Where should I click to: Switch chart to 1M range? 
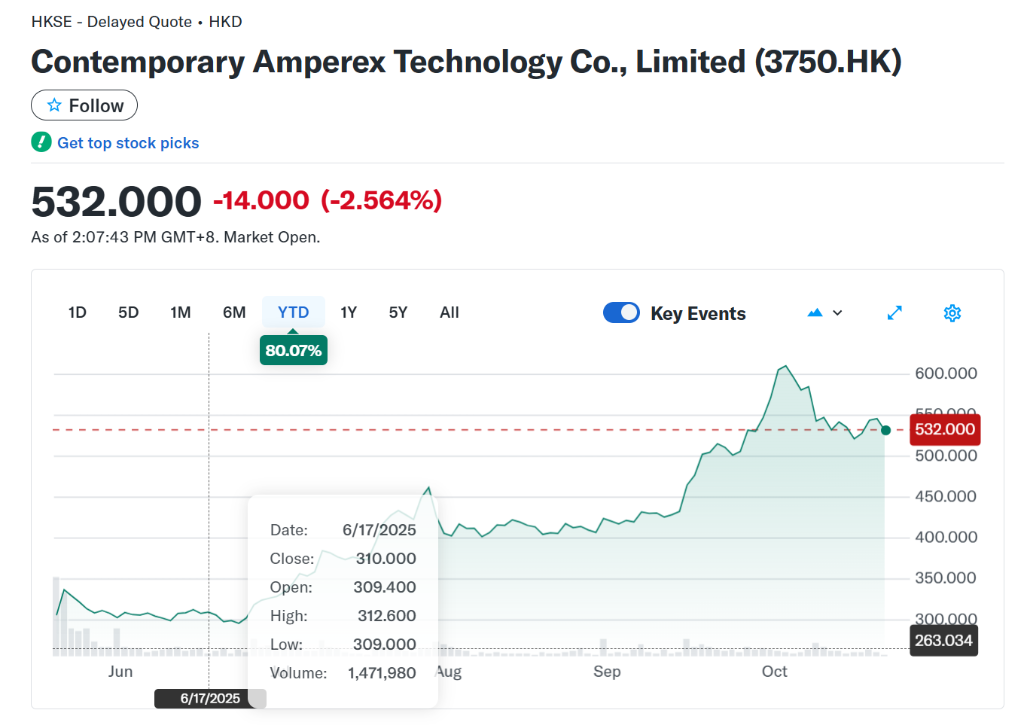point(180,312)
